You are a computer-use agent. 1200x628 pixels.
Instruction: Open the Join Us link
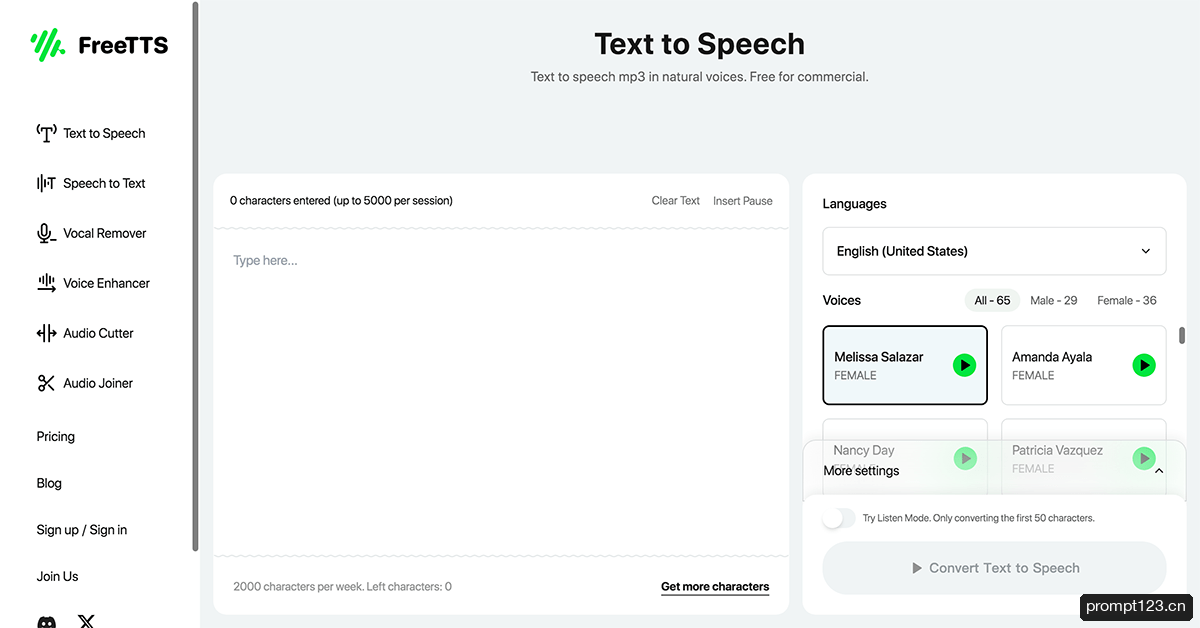(x=57, y=576)
